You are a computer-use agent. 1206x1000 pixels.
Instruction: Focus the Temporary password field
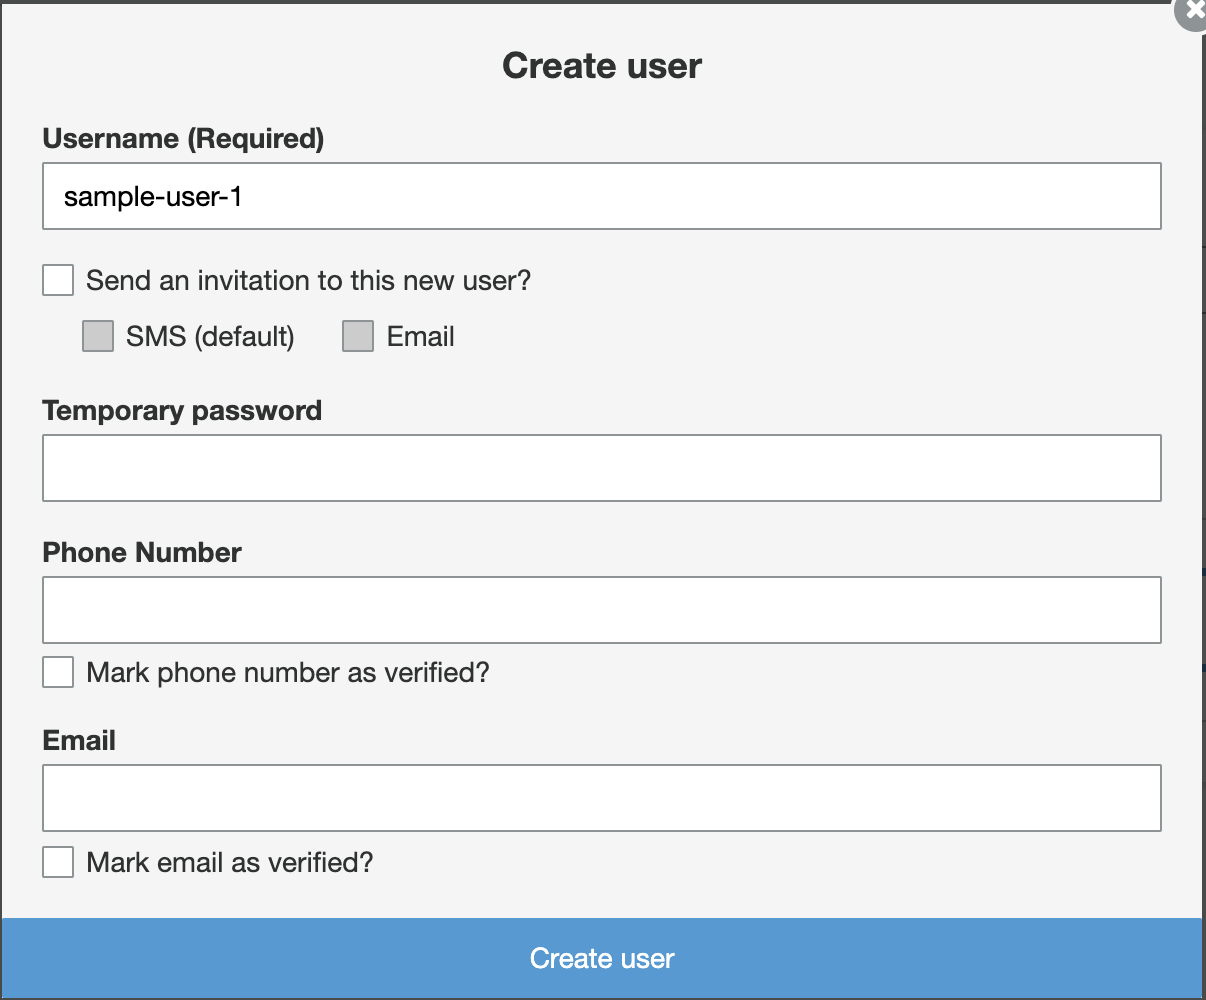point(601,468)
